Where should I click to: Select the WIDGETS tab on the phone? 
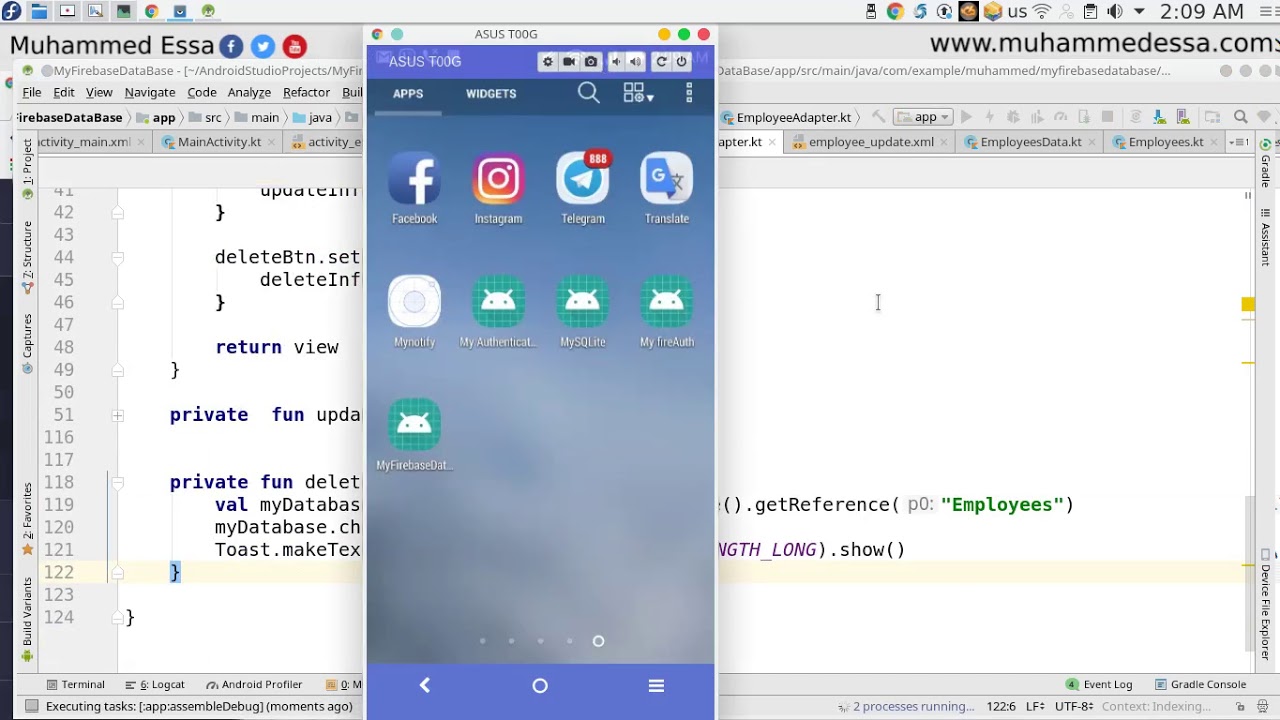pos(491,93)
